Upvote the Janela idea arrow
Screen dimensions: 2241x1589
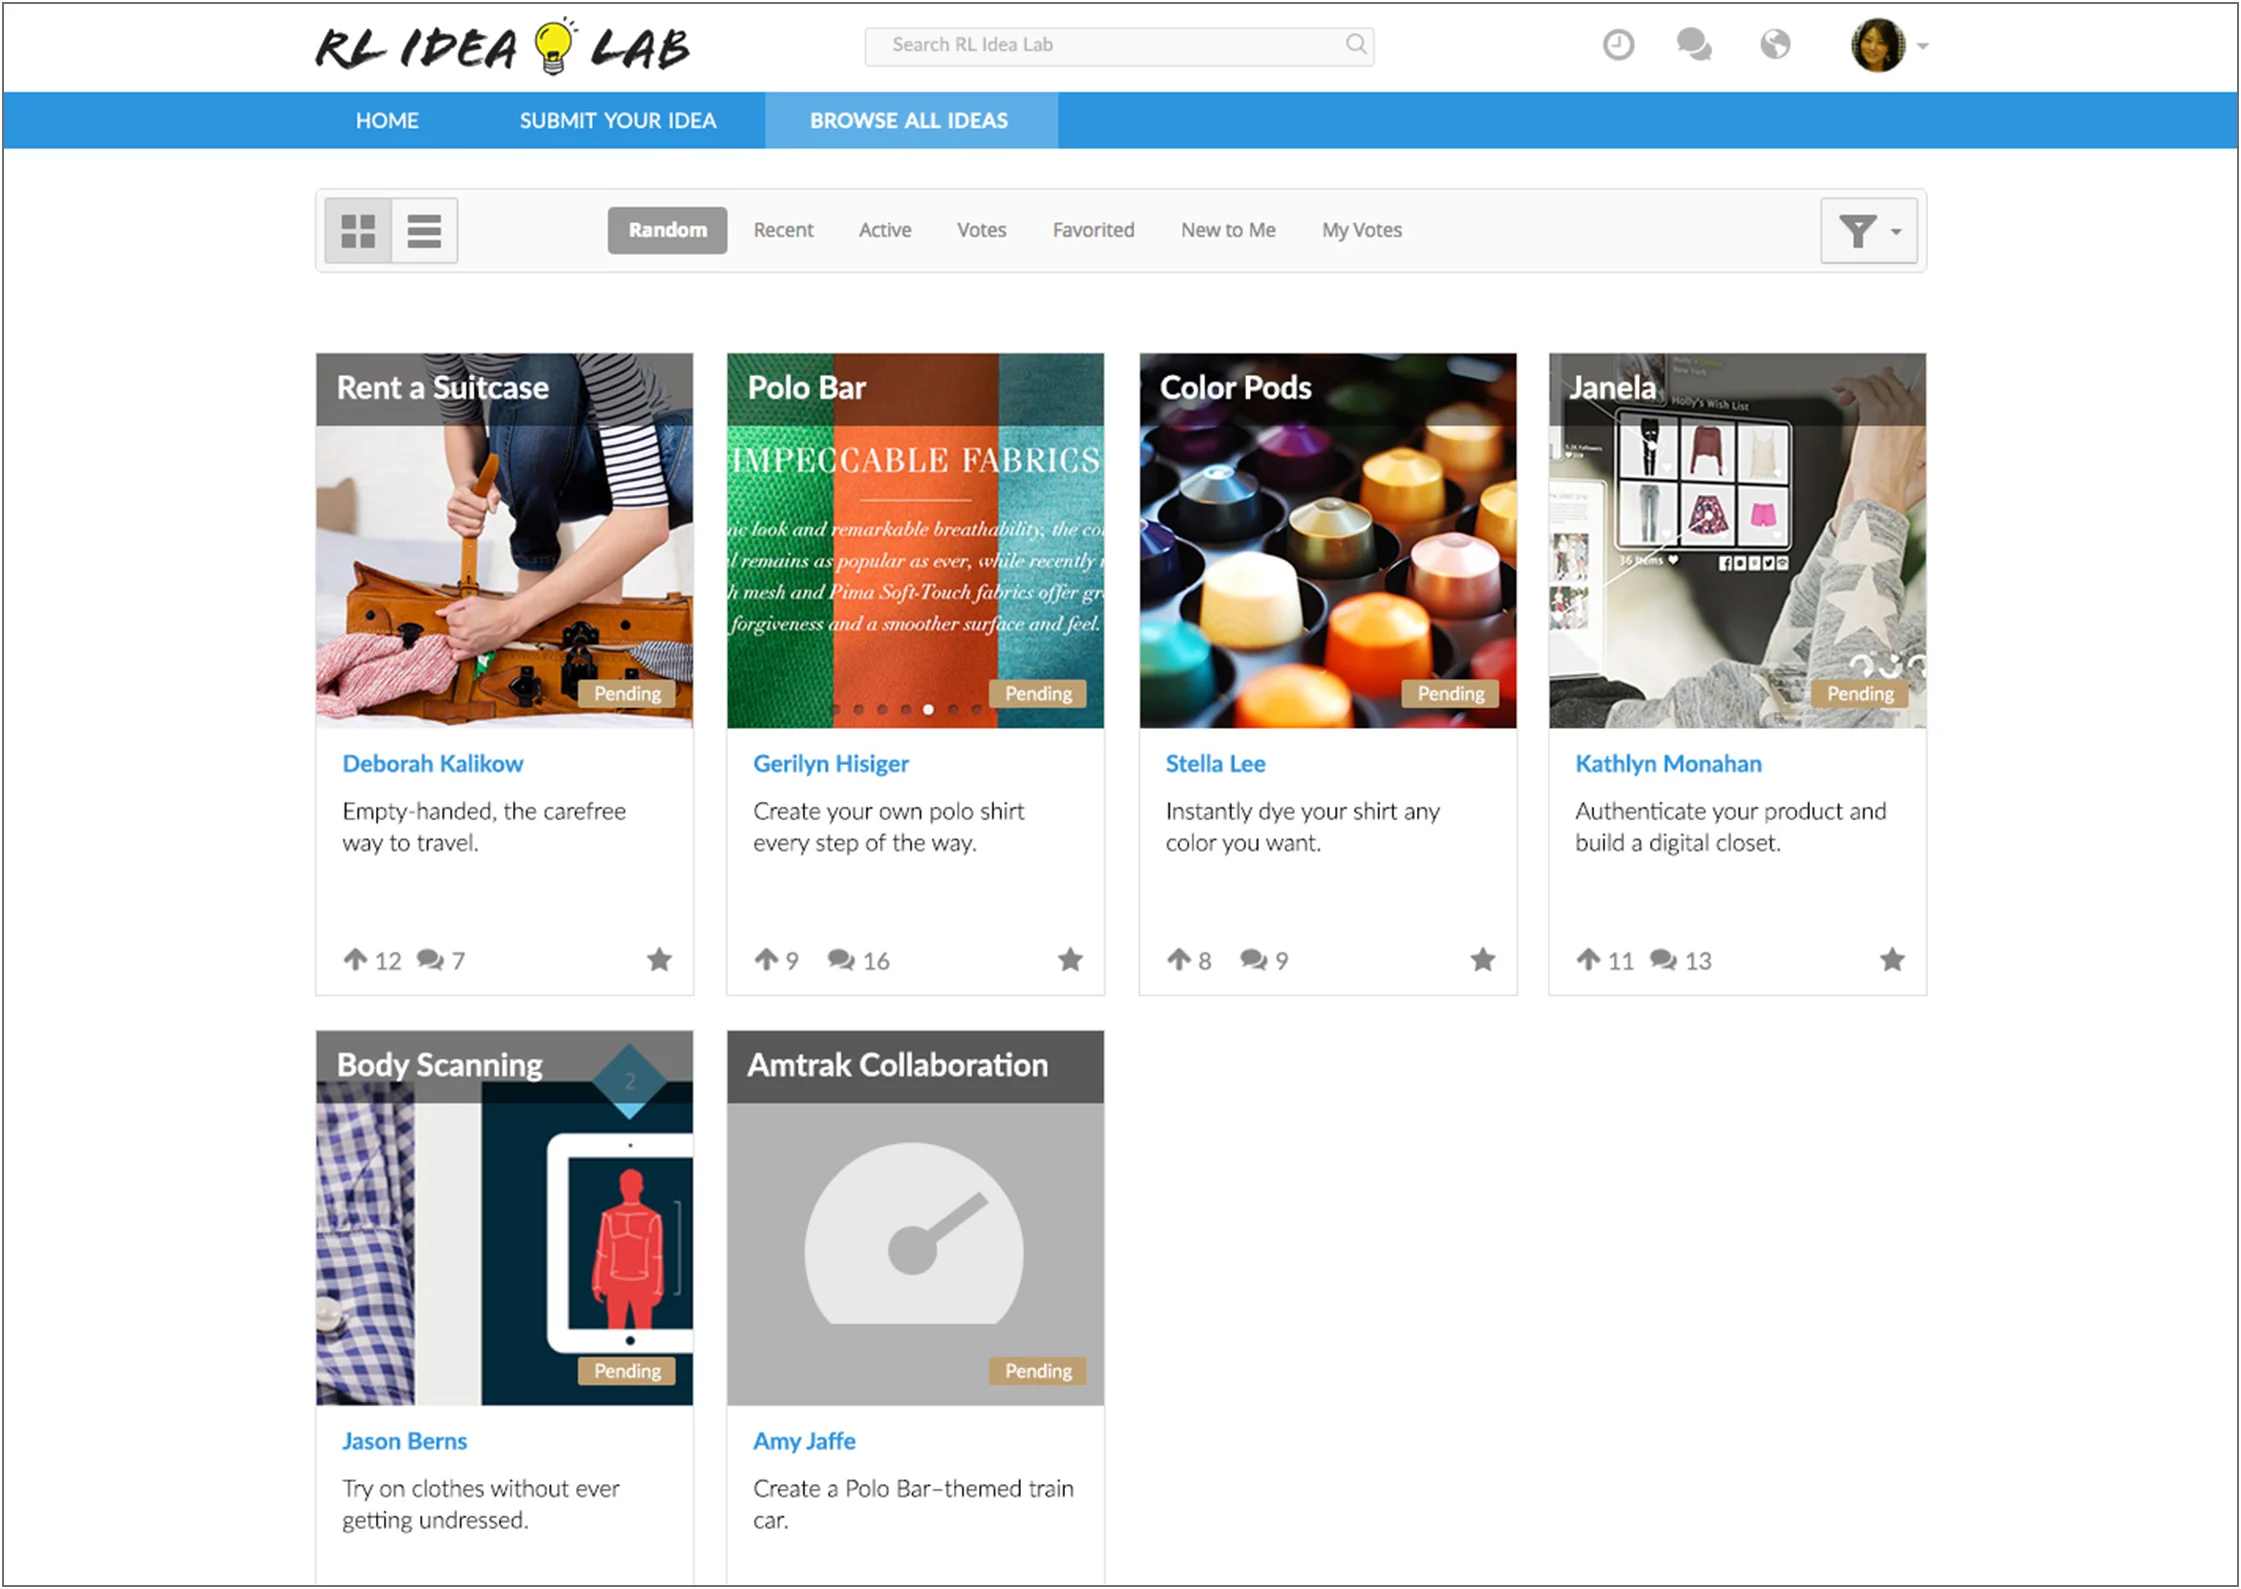click(x=1588, y=960)
